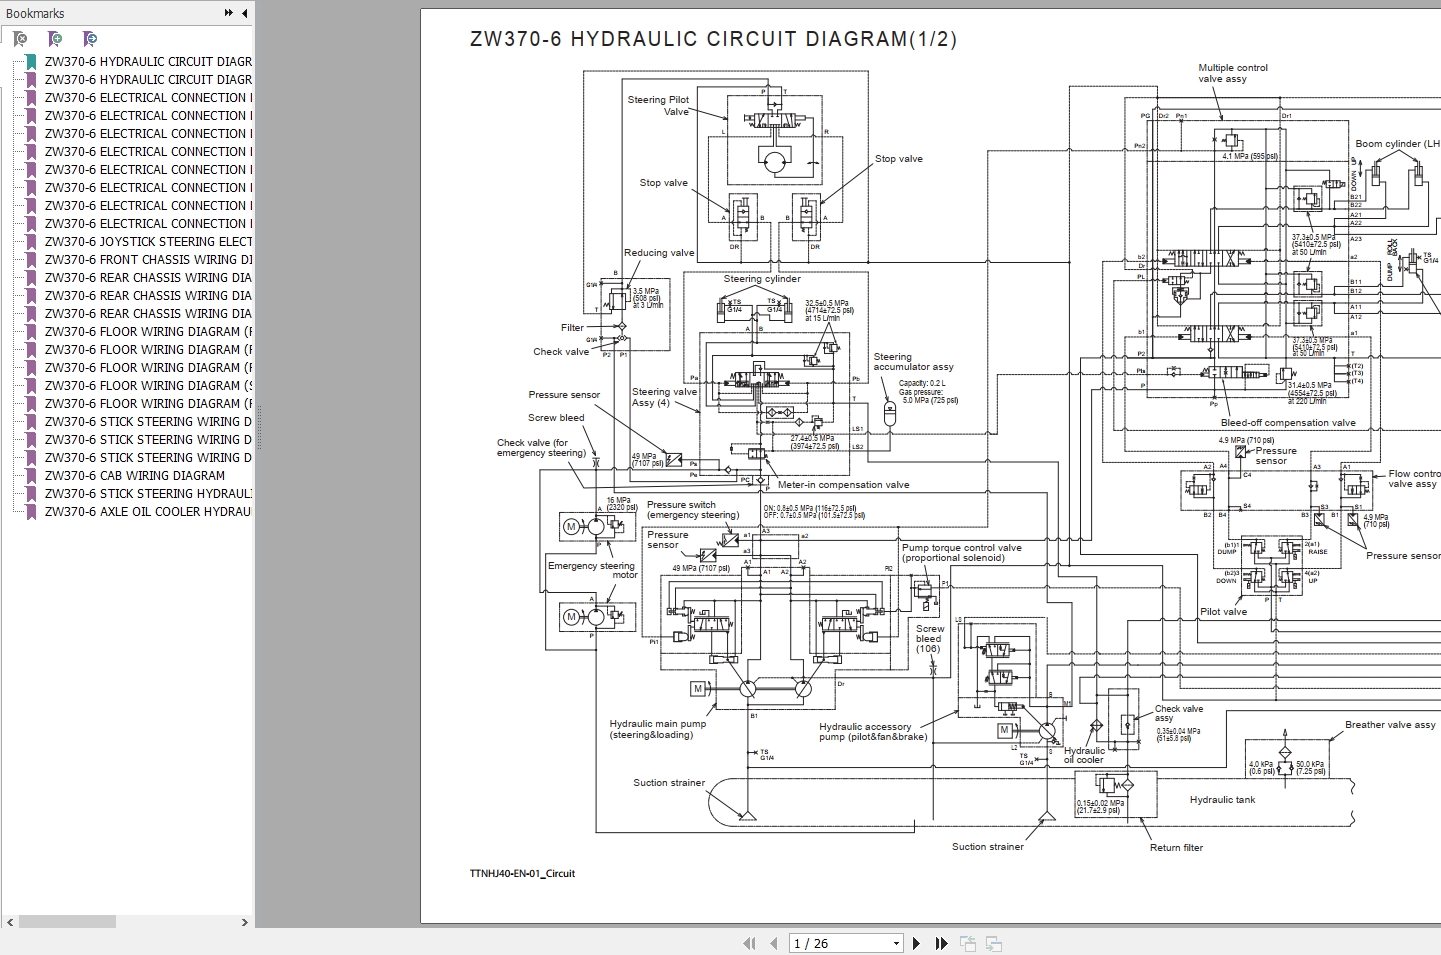1441x955 pixels.
Task: Expand the Bookmarks panel options double-arrow
Action: click(229, 13)
